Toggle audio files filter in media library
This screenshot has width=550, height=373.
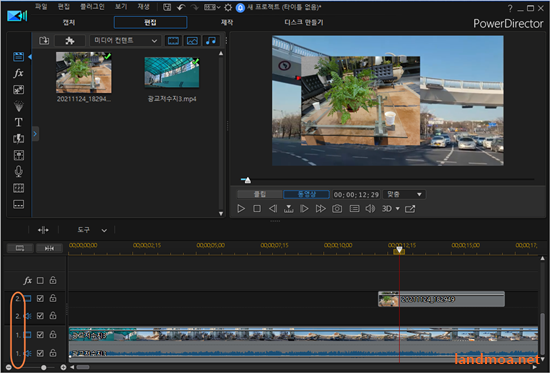tap(211, 41)
